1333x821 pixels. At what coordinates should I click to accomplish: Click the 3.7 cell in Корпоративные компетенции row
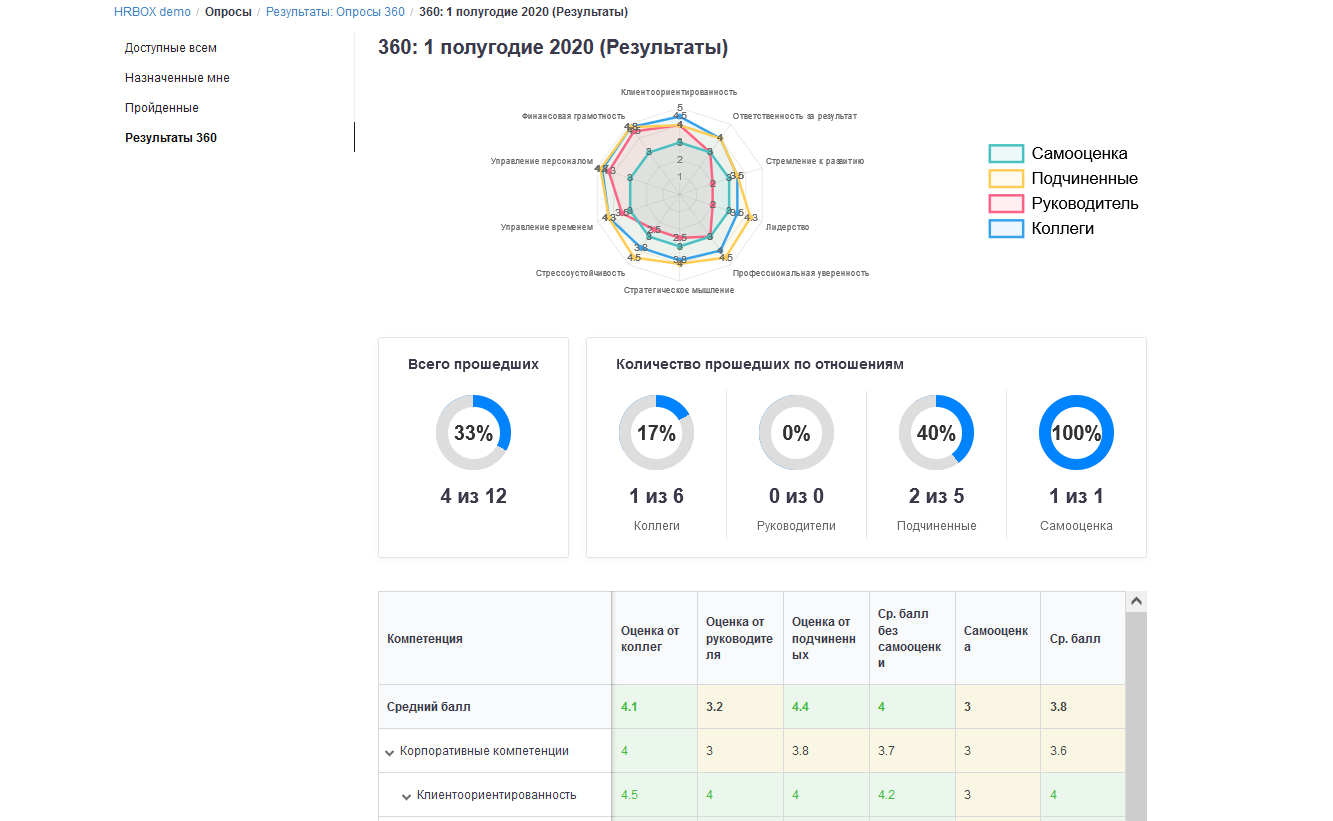(912, 751)
